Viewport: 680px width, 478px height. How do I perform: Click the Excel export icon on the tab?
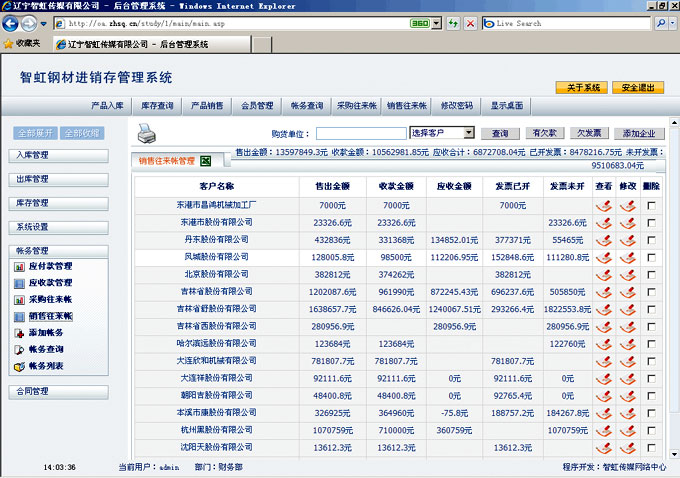205,160
